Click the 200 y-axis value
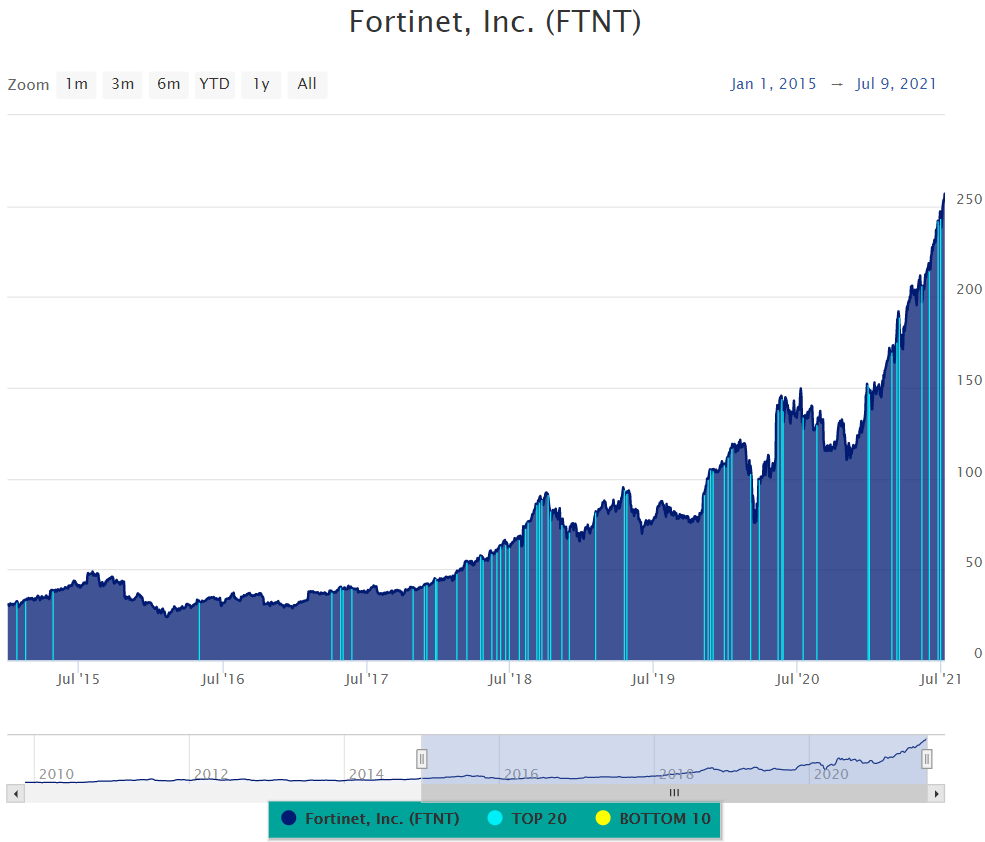 [x=969, y=290]
